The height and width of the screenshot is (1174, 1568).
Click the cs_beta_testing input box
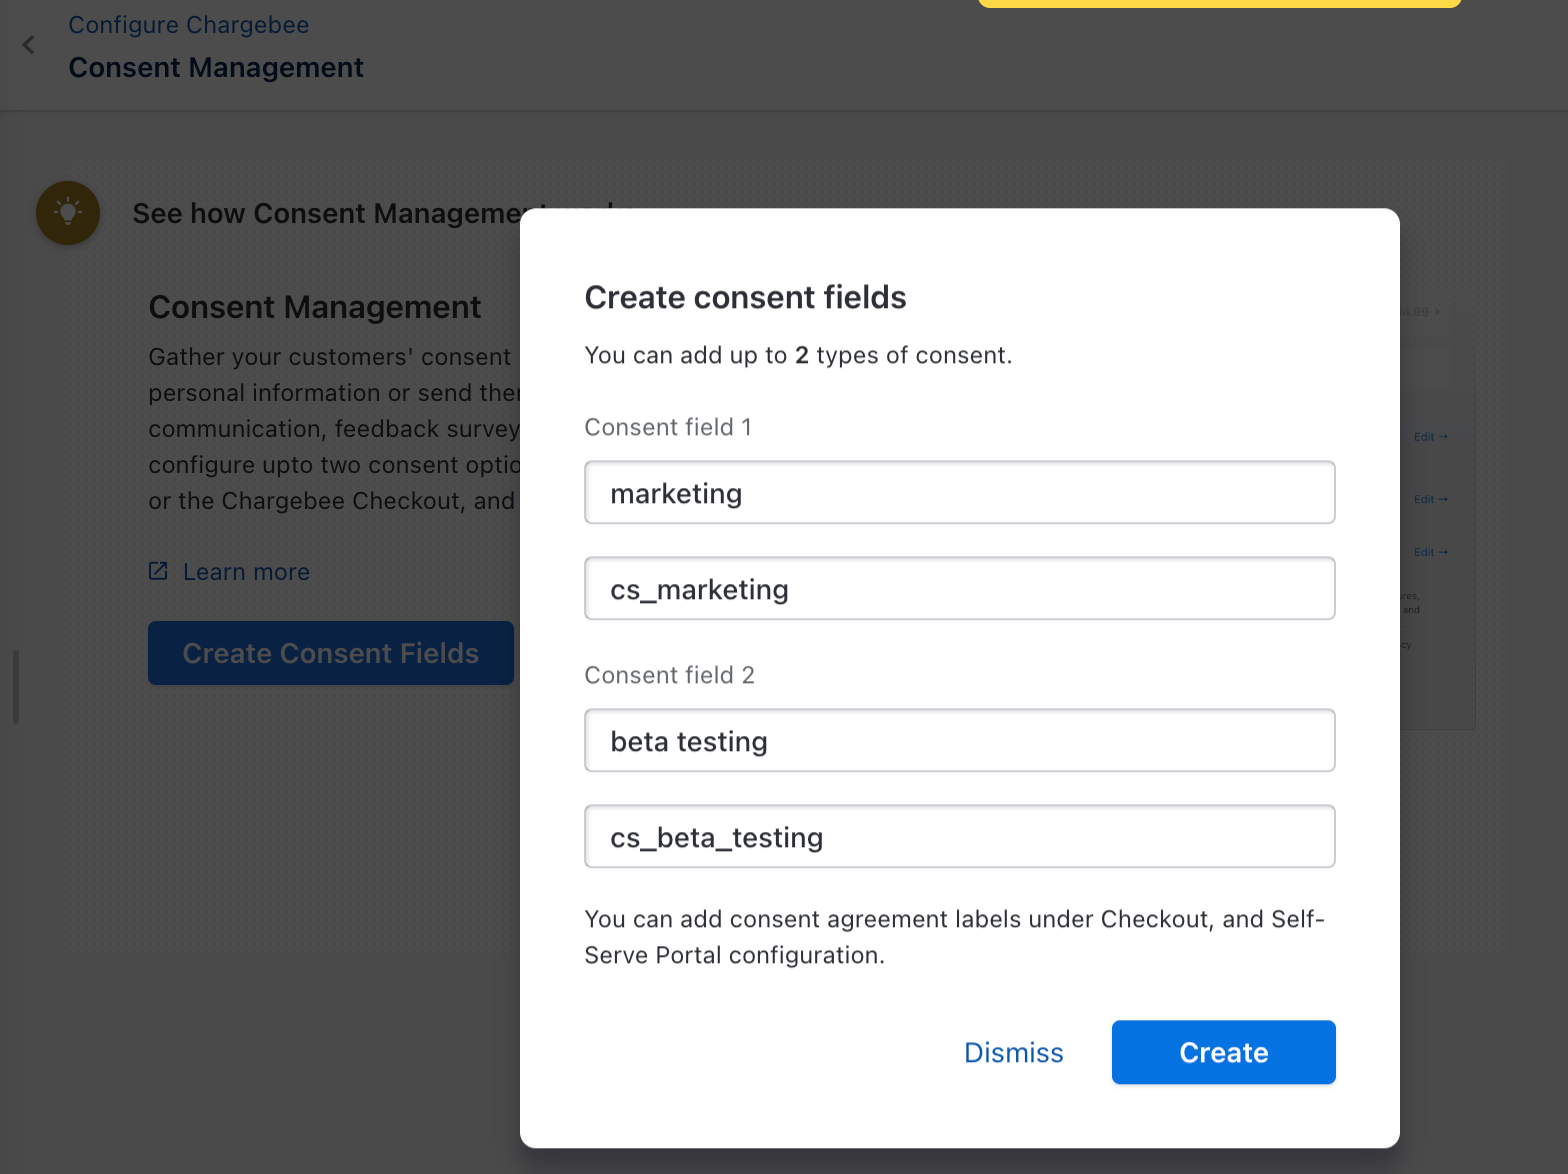959,837
